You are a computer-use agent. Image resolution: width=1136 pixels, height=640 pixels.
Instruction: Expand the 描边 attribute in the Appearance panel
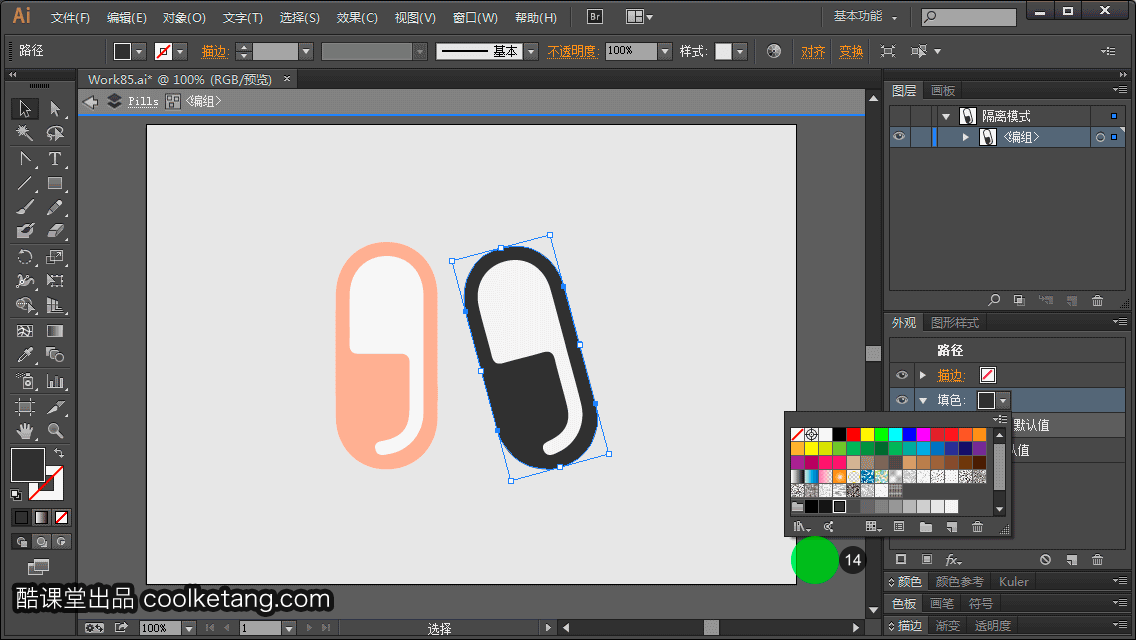(923, 375)
